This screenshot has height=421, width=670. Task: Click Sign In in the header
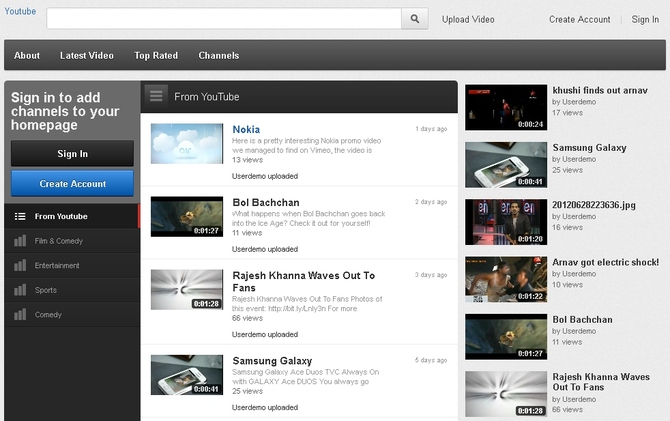(x=645, y=19)
